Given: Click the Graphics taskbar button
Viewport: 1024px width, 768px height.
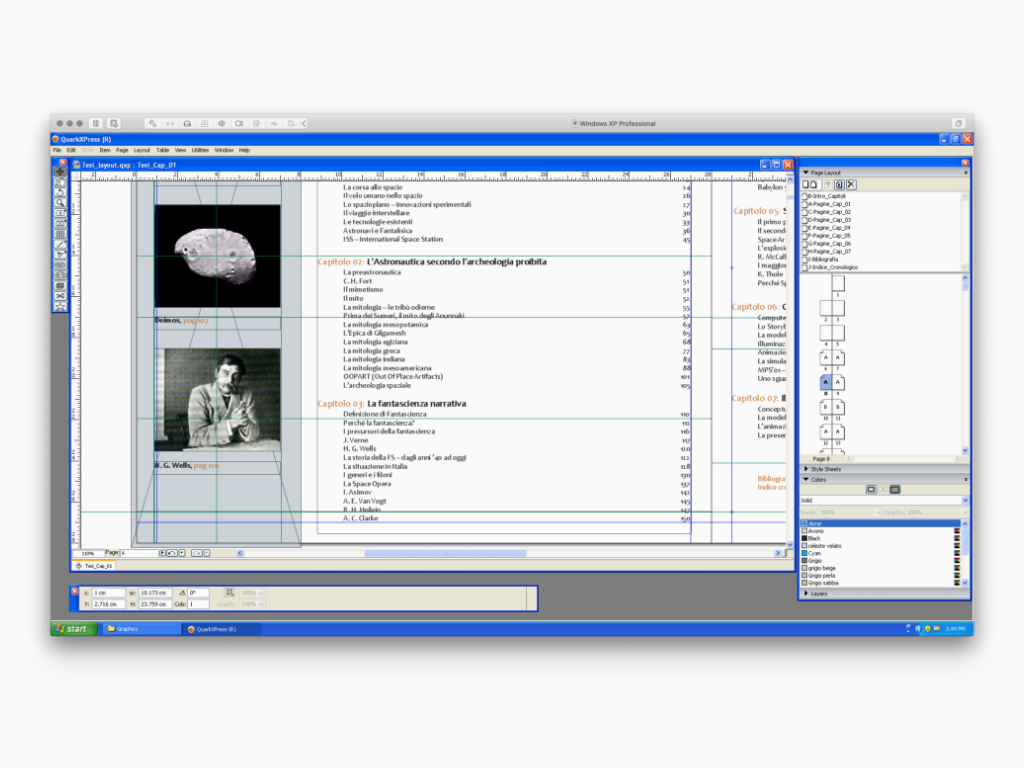Looking at the screenshot, I should click(140, 629).
